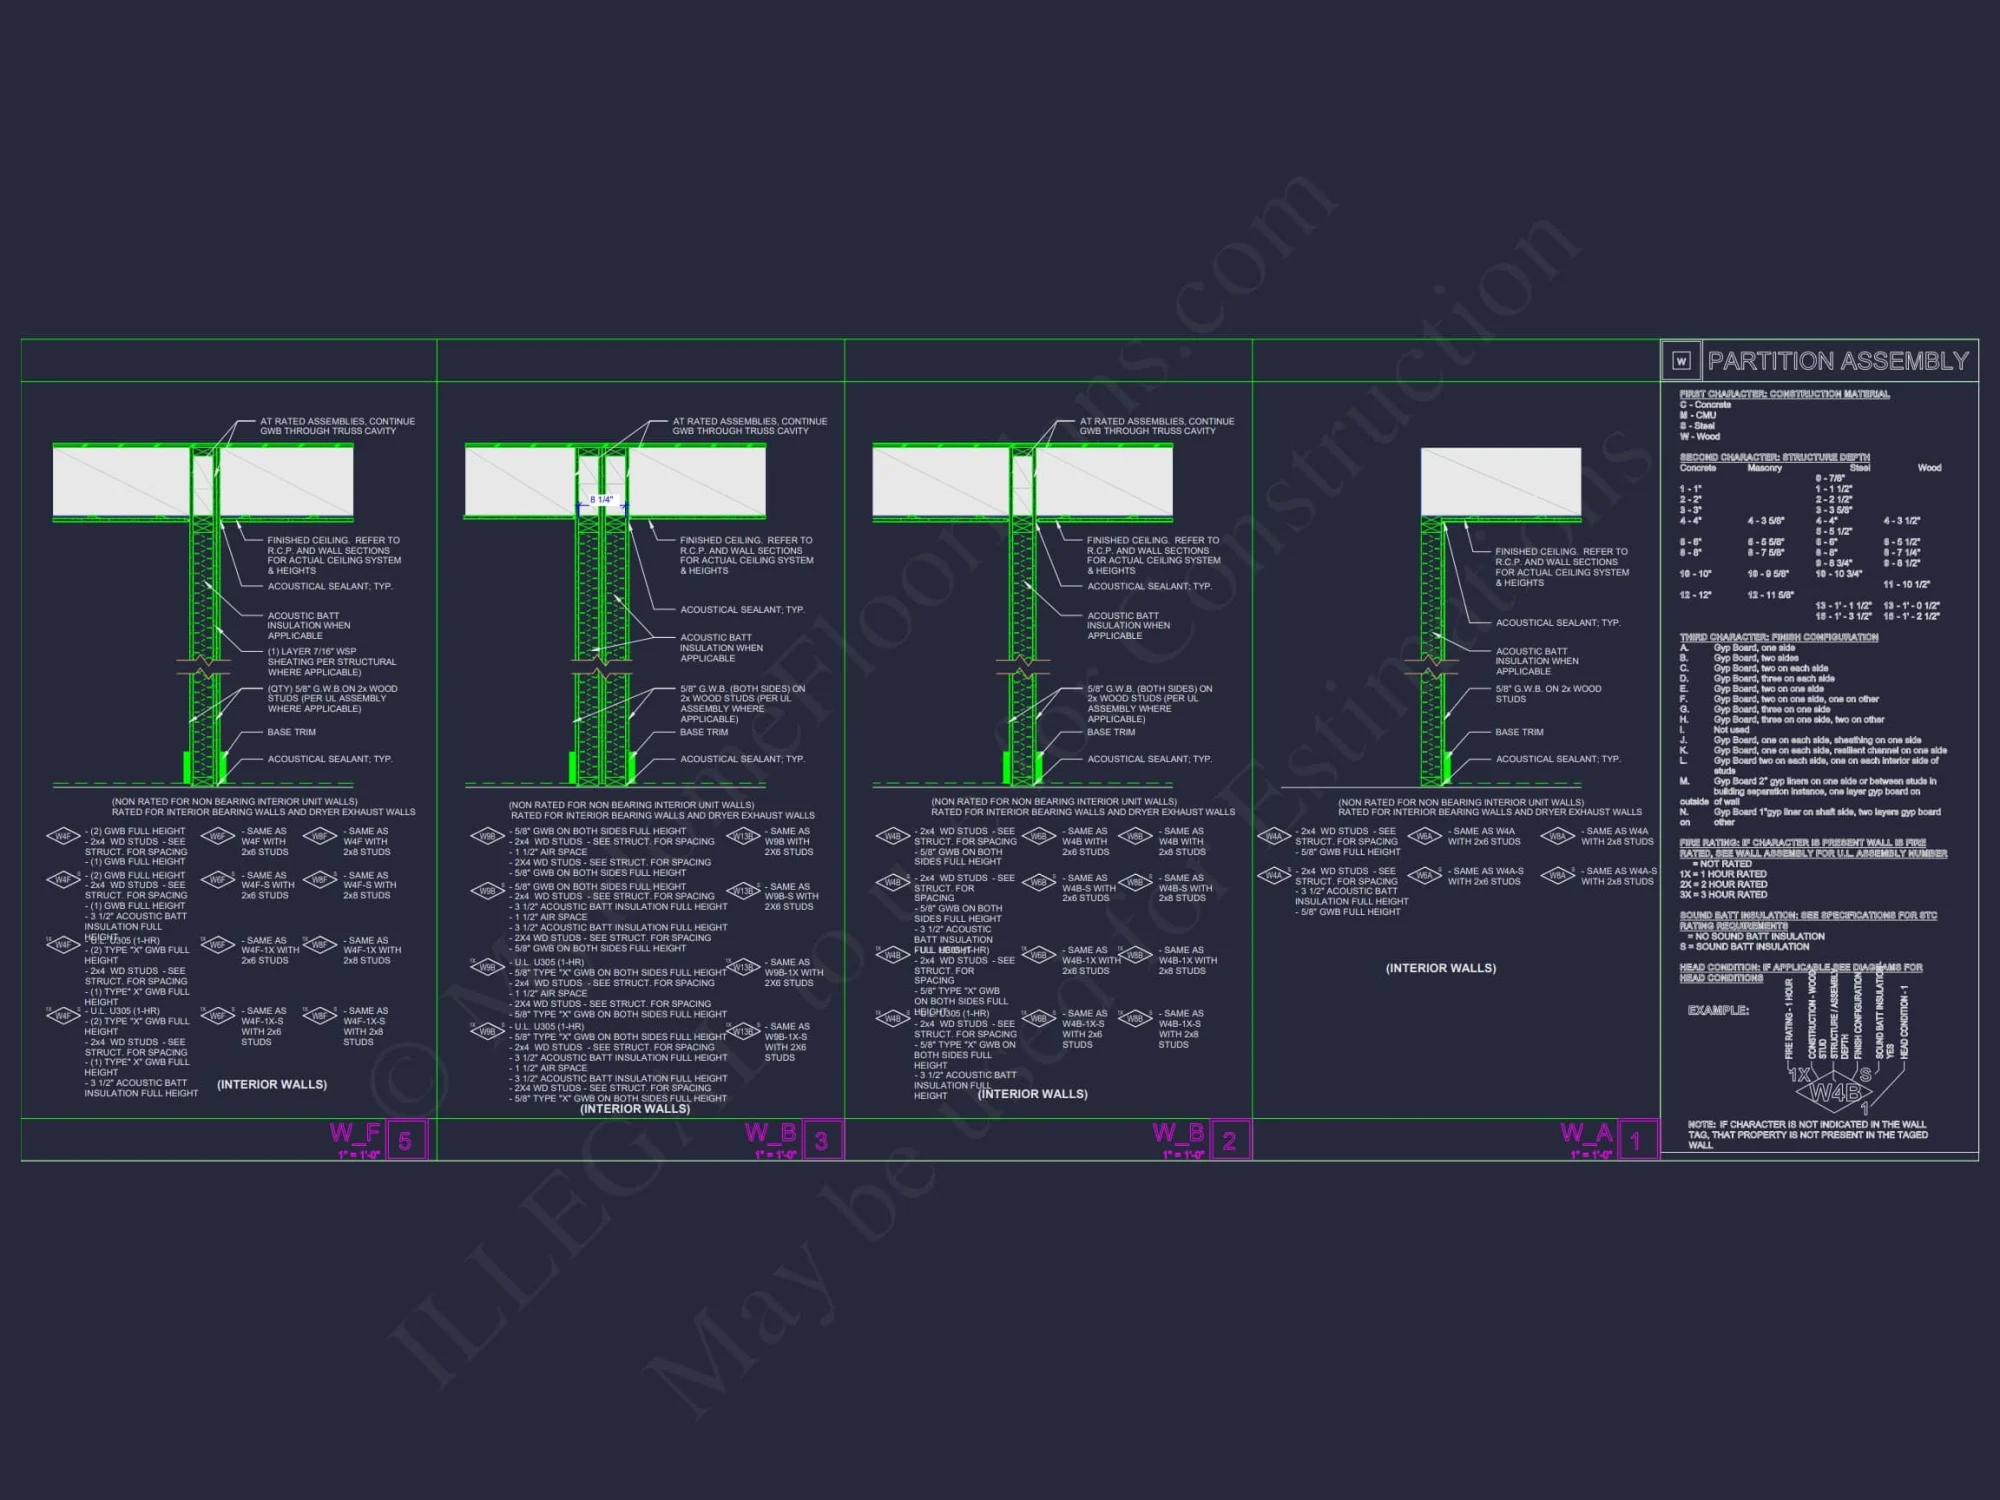Click the W_A detail title label
Screen dimensions: 2000x1500
tap(1586, 1133)
